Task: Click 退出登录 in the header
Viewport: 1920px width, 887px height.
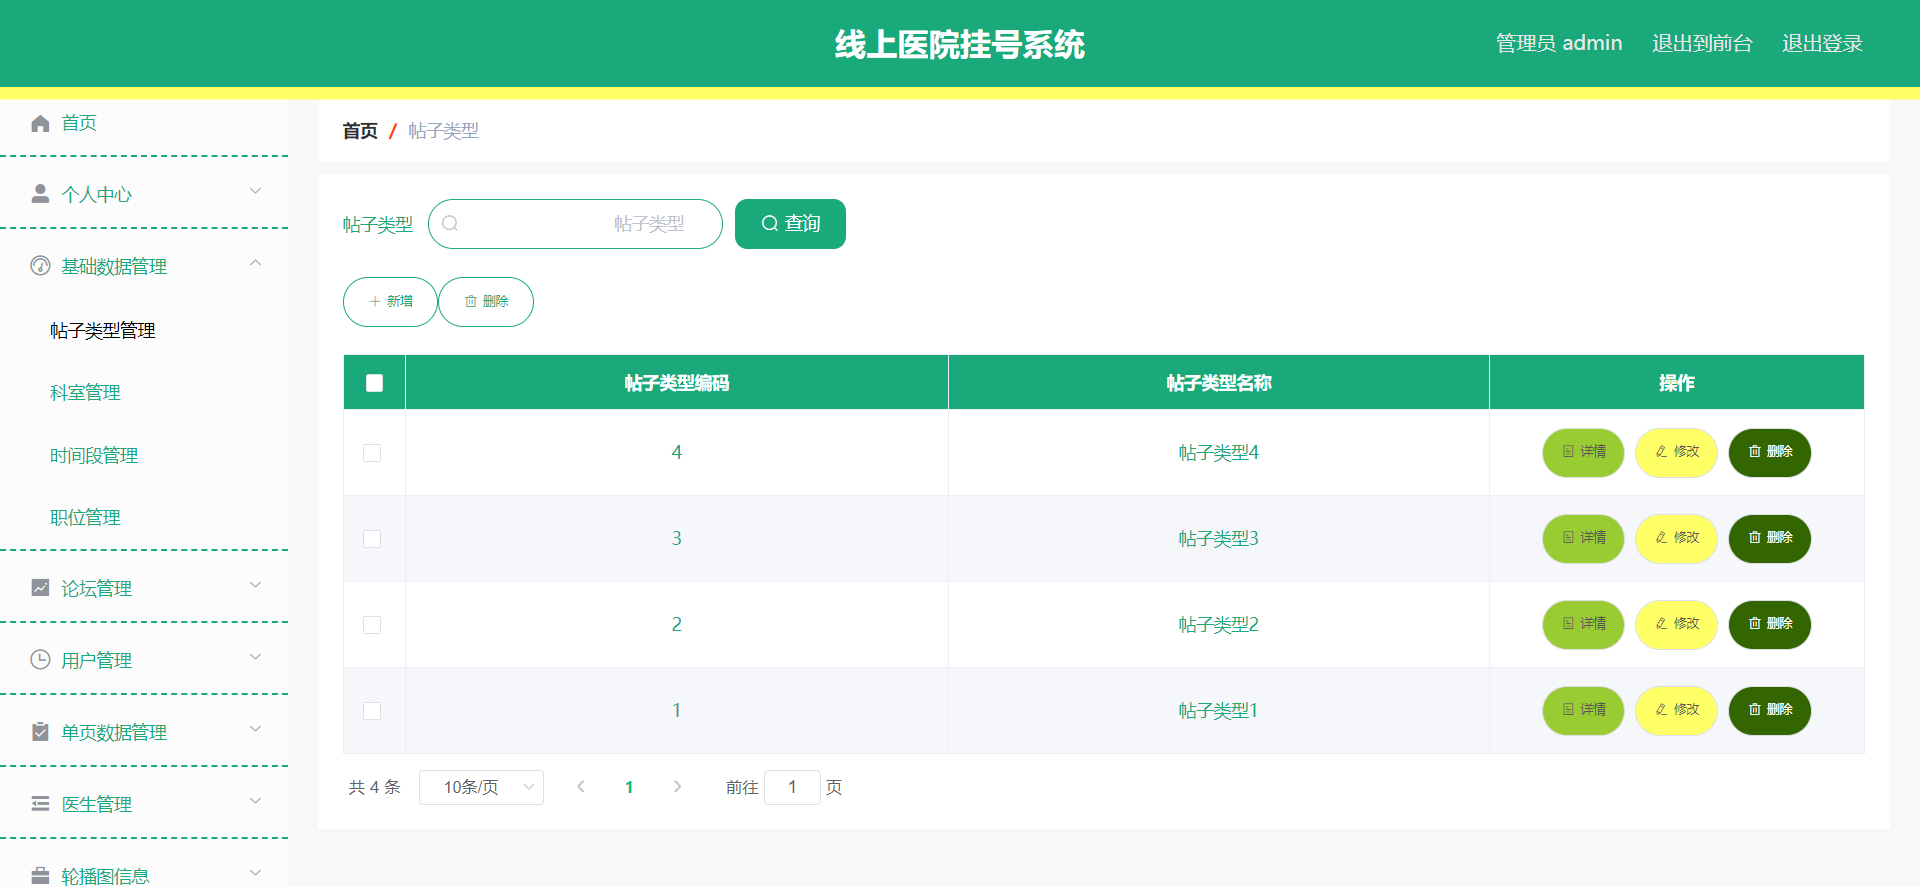Action: coord(1822,43)
